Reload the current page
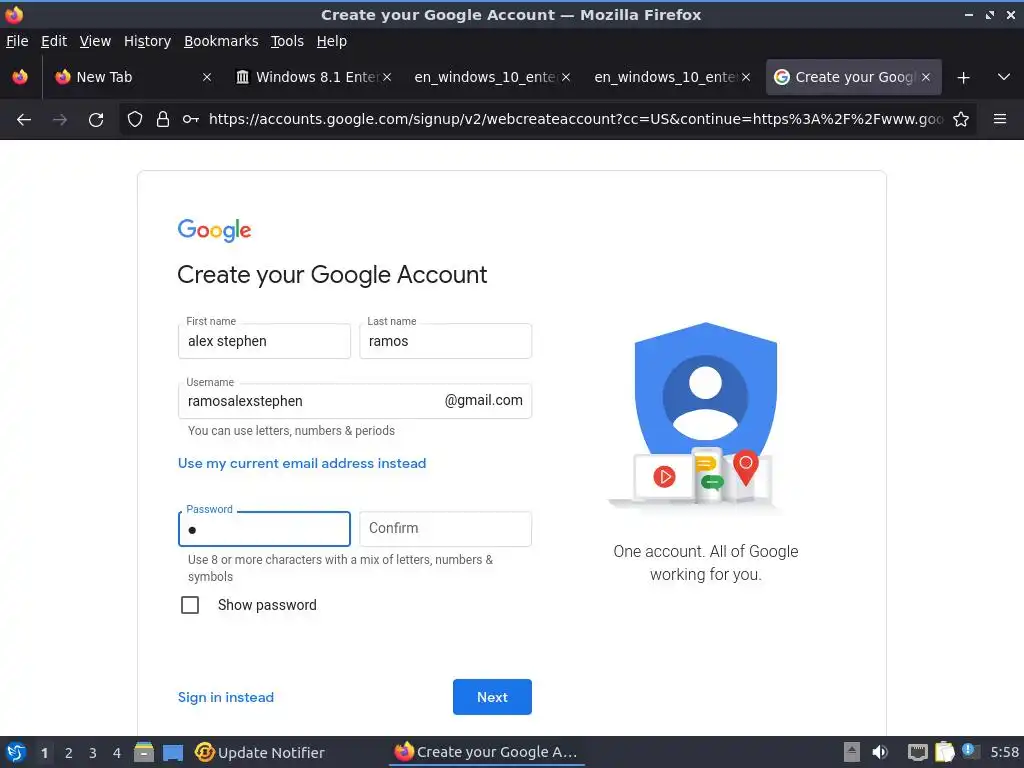This screenshot has height=768, width=1024. (x=96, y=120)
